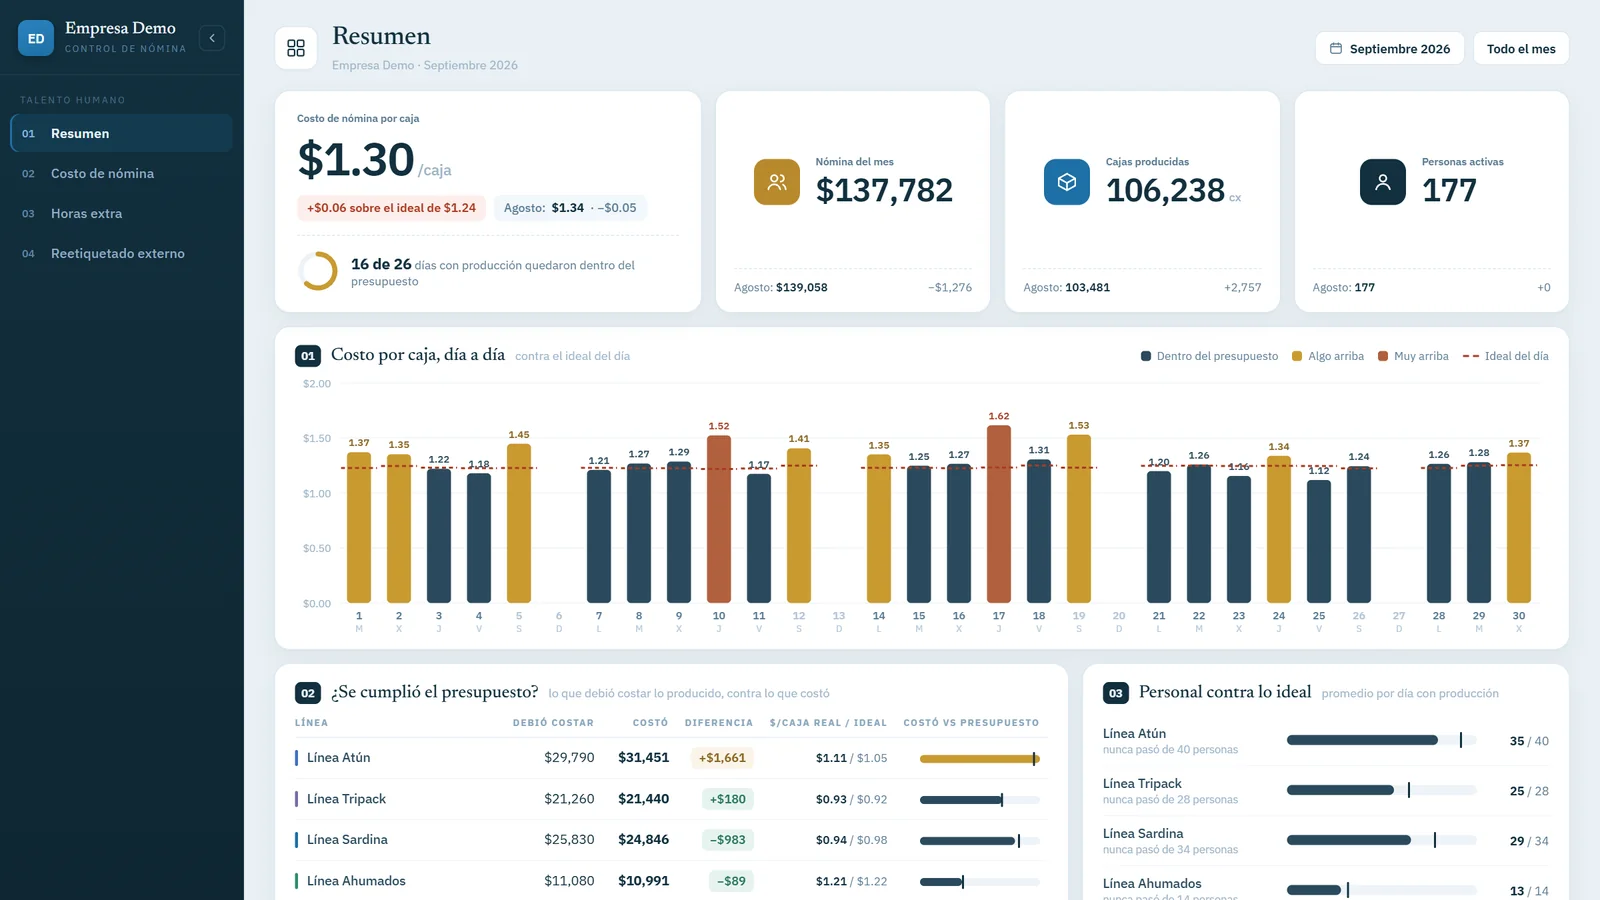The width and height of the screenshot is (1600, 900).
Task: Click the Agosto $1.34 comparison chip
Action: (x=570, y=208)
